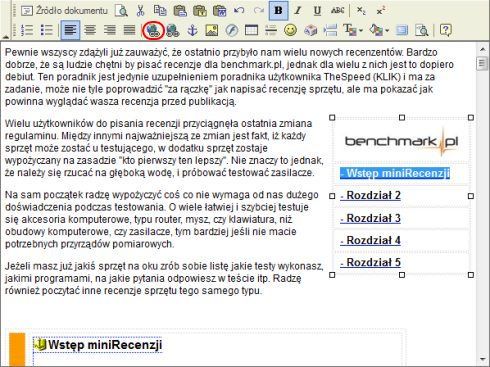Insert a page break
Image resolution: width=490 pixels, height=367 pixels.
(330, 31)
